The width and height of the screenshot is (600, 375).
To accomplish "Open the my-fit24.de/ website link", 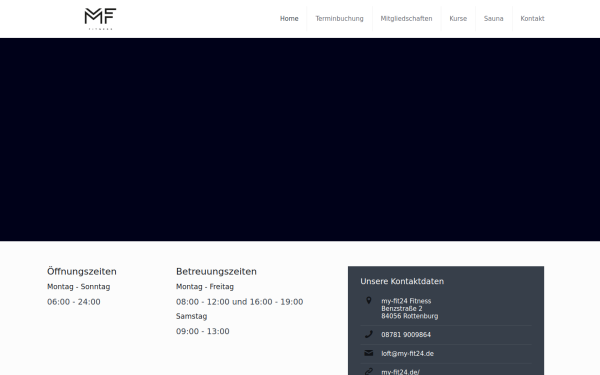I will coord(400,372).
